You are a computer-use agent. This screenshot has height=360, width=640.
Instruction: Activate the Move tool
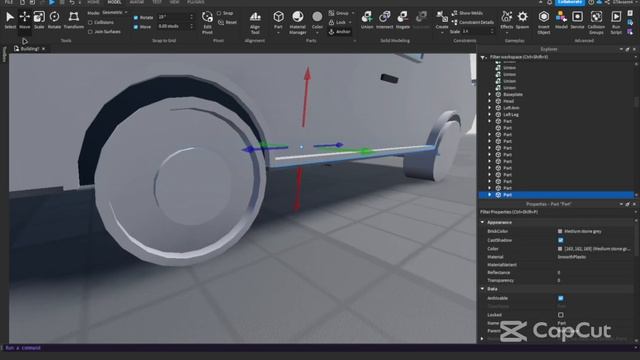point(24,20)
